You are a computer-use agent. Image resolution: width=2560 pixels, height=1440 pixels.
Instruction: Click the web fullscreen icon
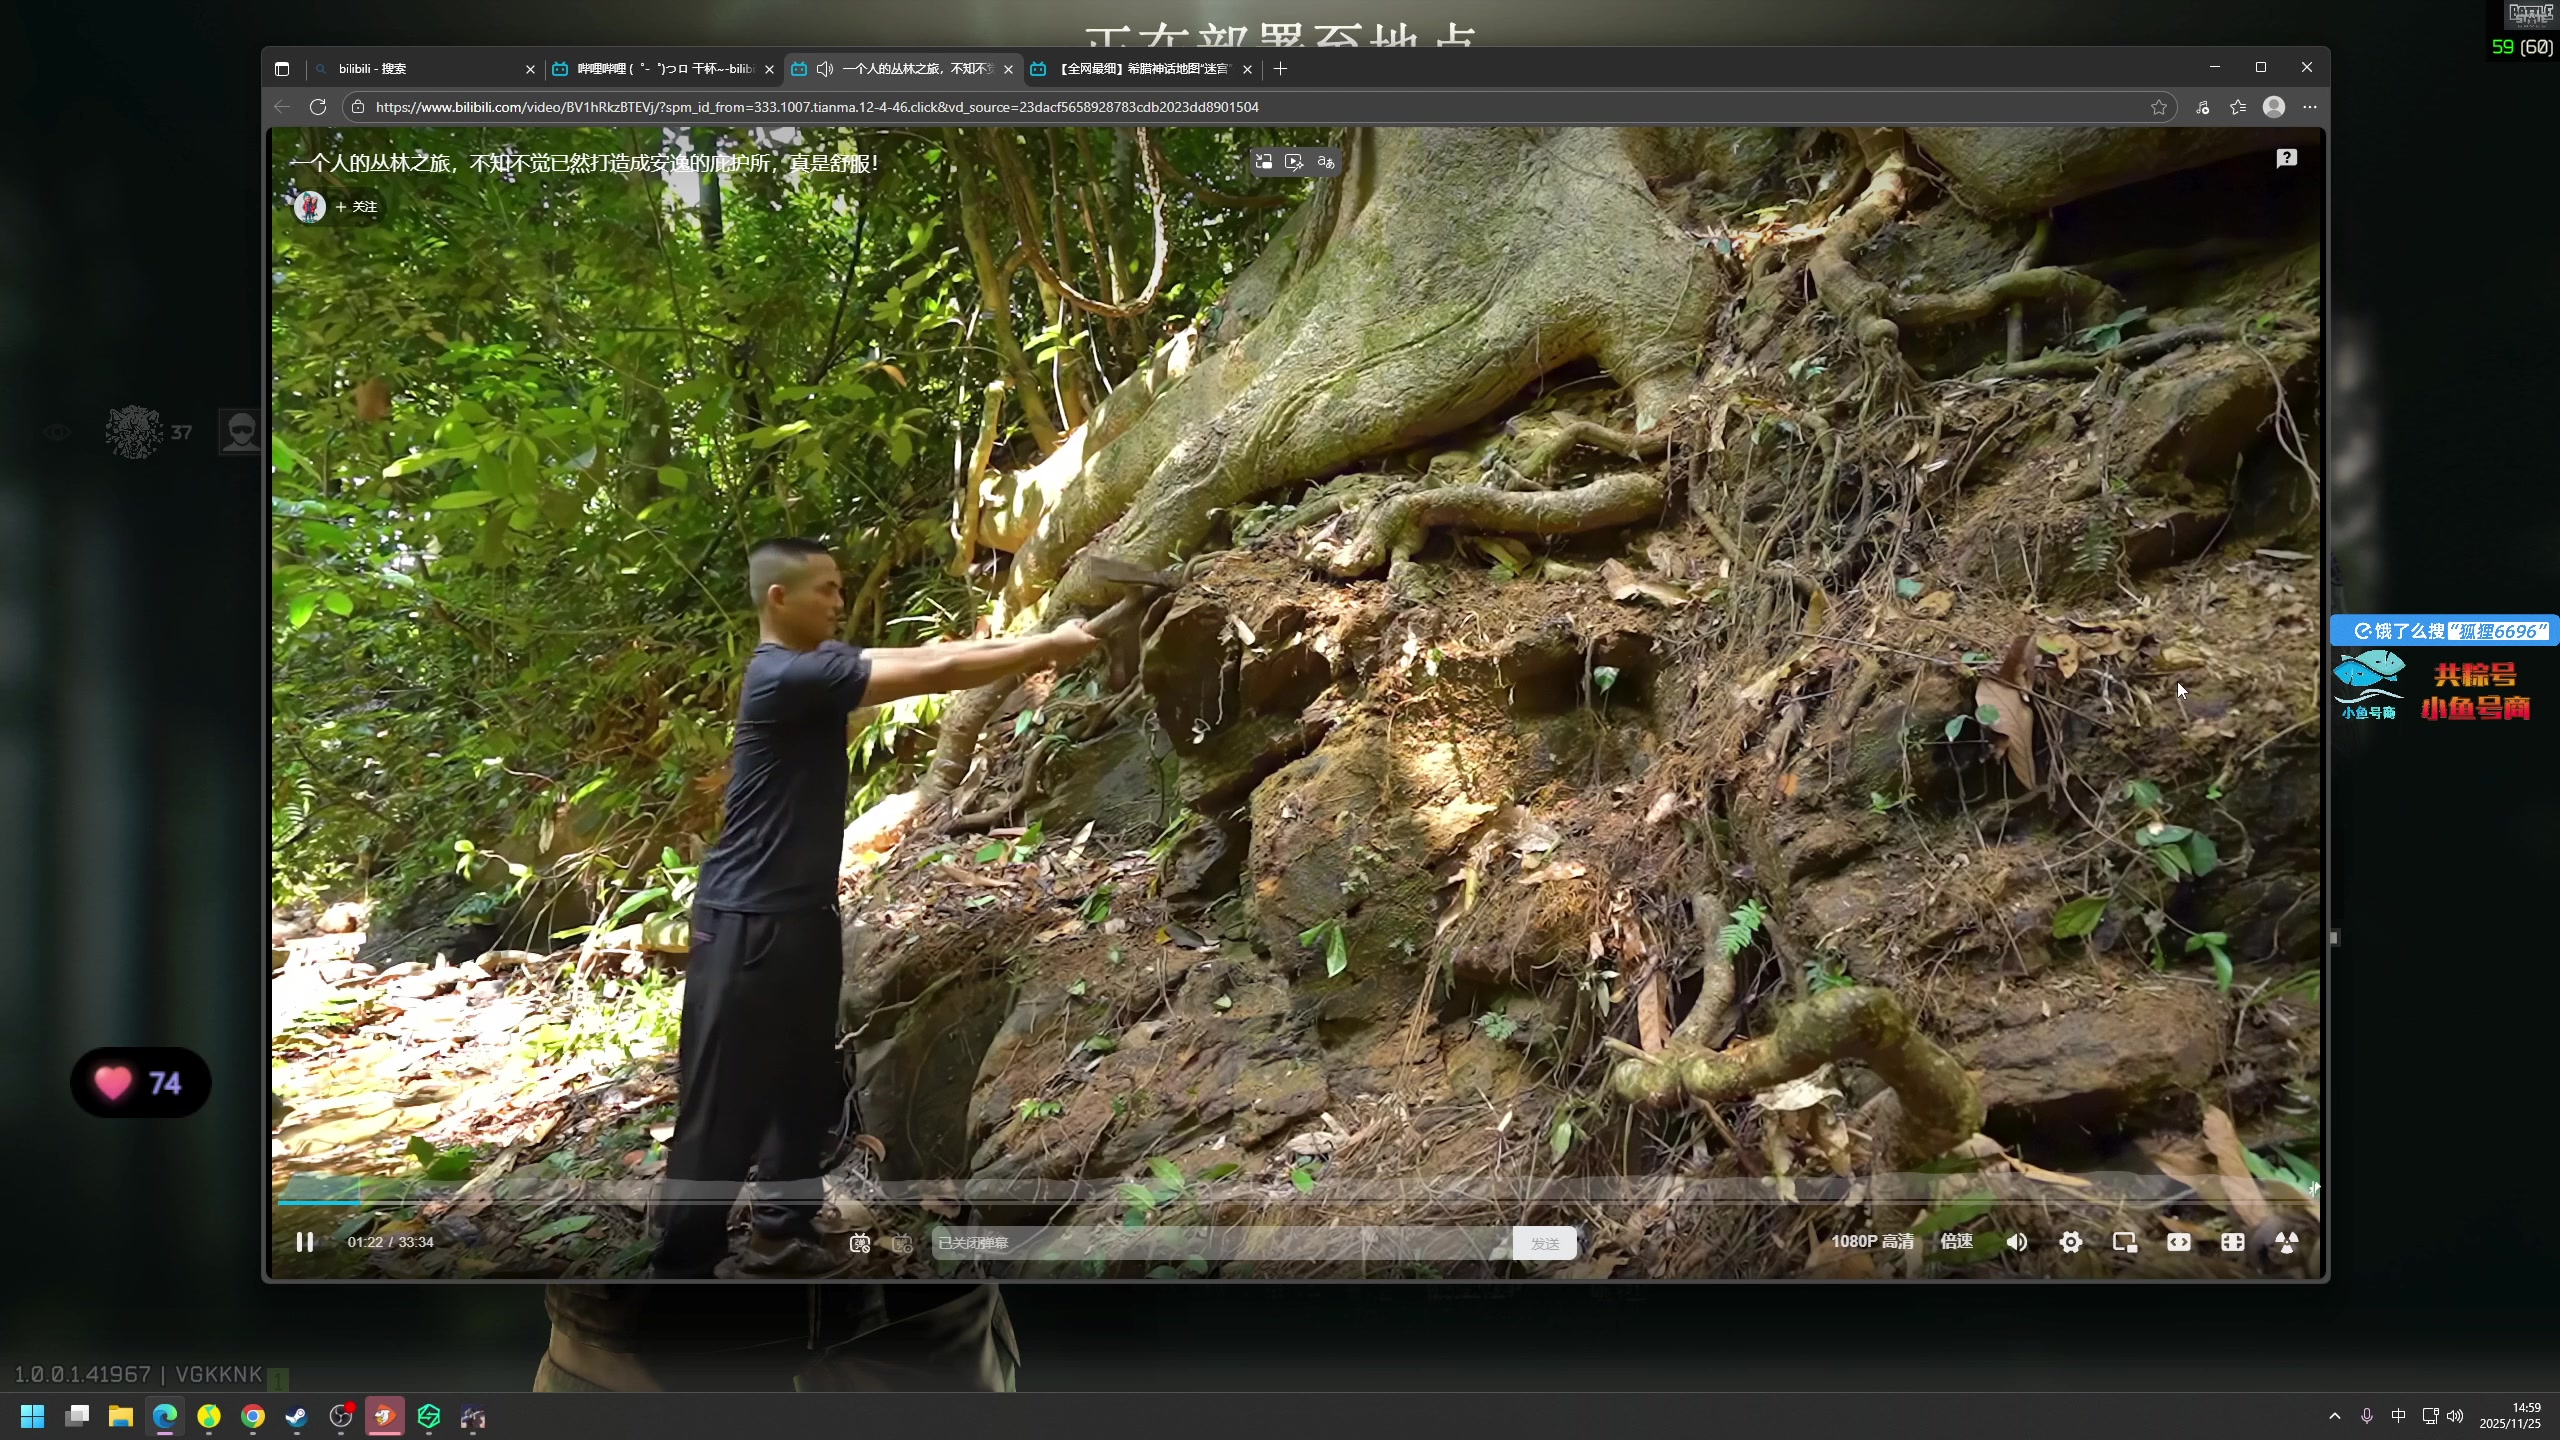click(x=2232, y=1242)
